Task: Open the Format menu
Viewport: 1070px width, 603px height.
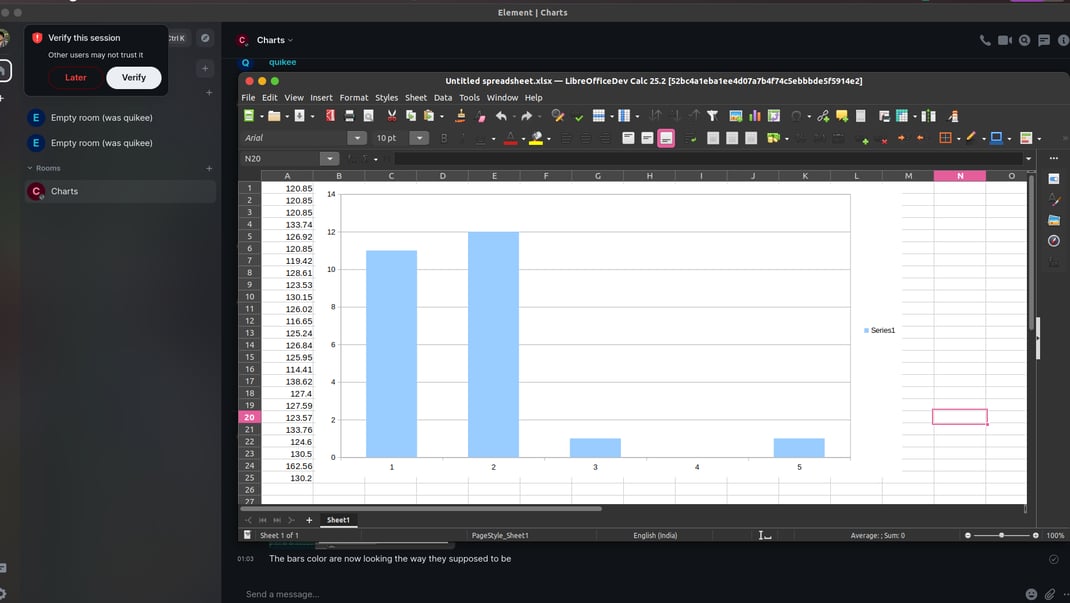Action: (x=353, y=98)
